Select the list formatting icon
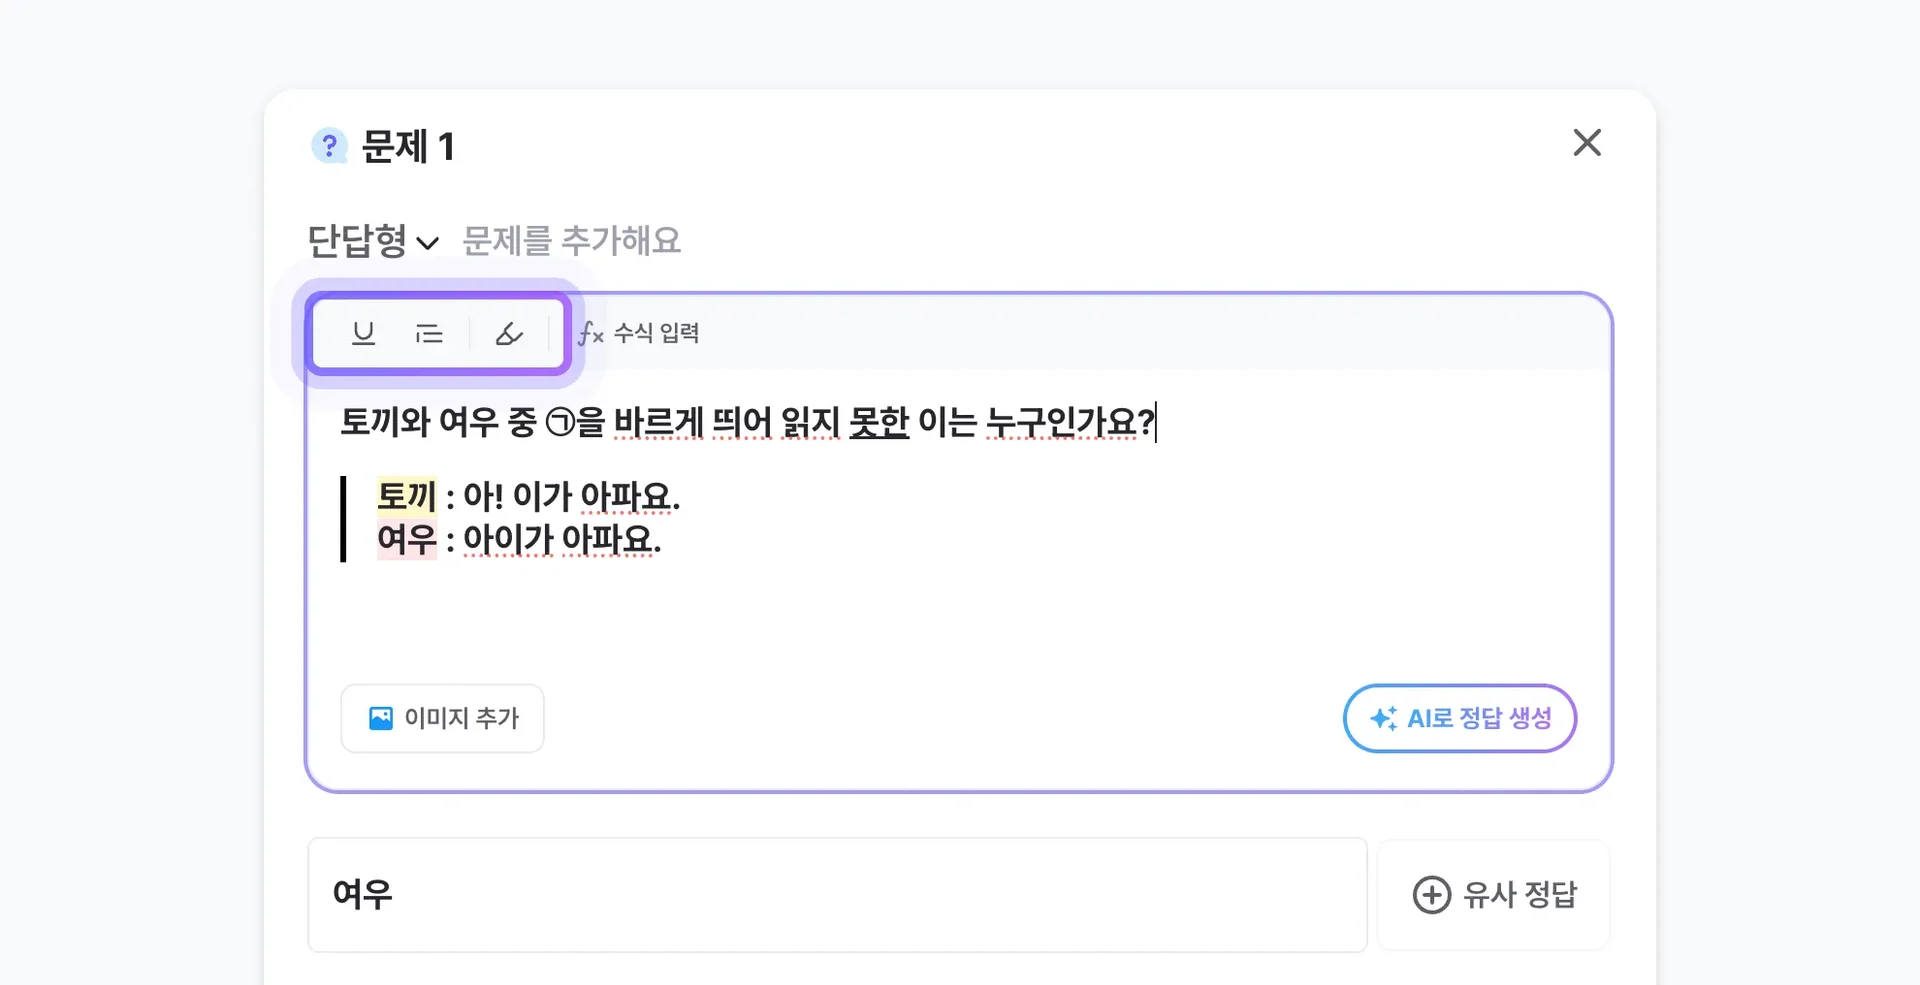 429,334
